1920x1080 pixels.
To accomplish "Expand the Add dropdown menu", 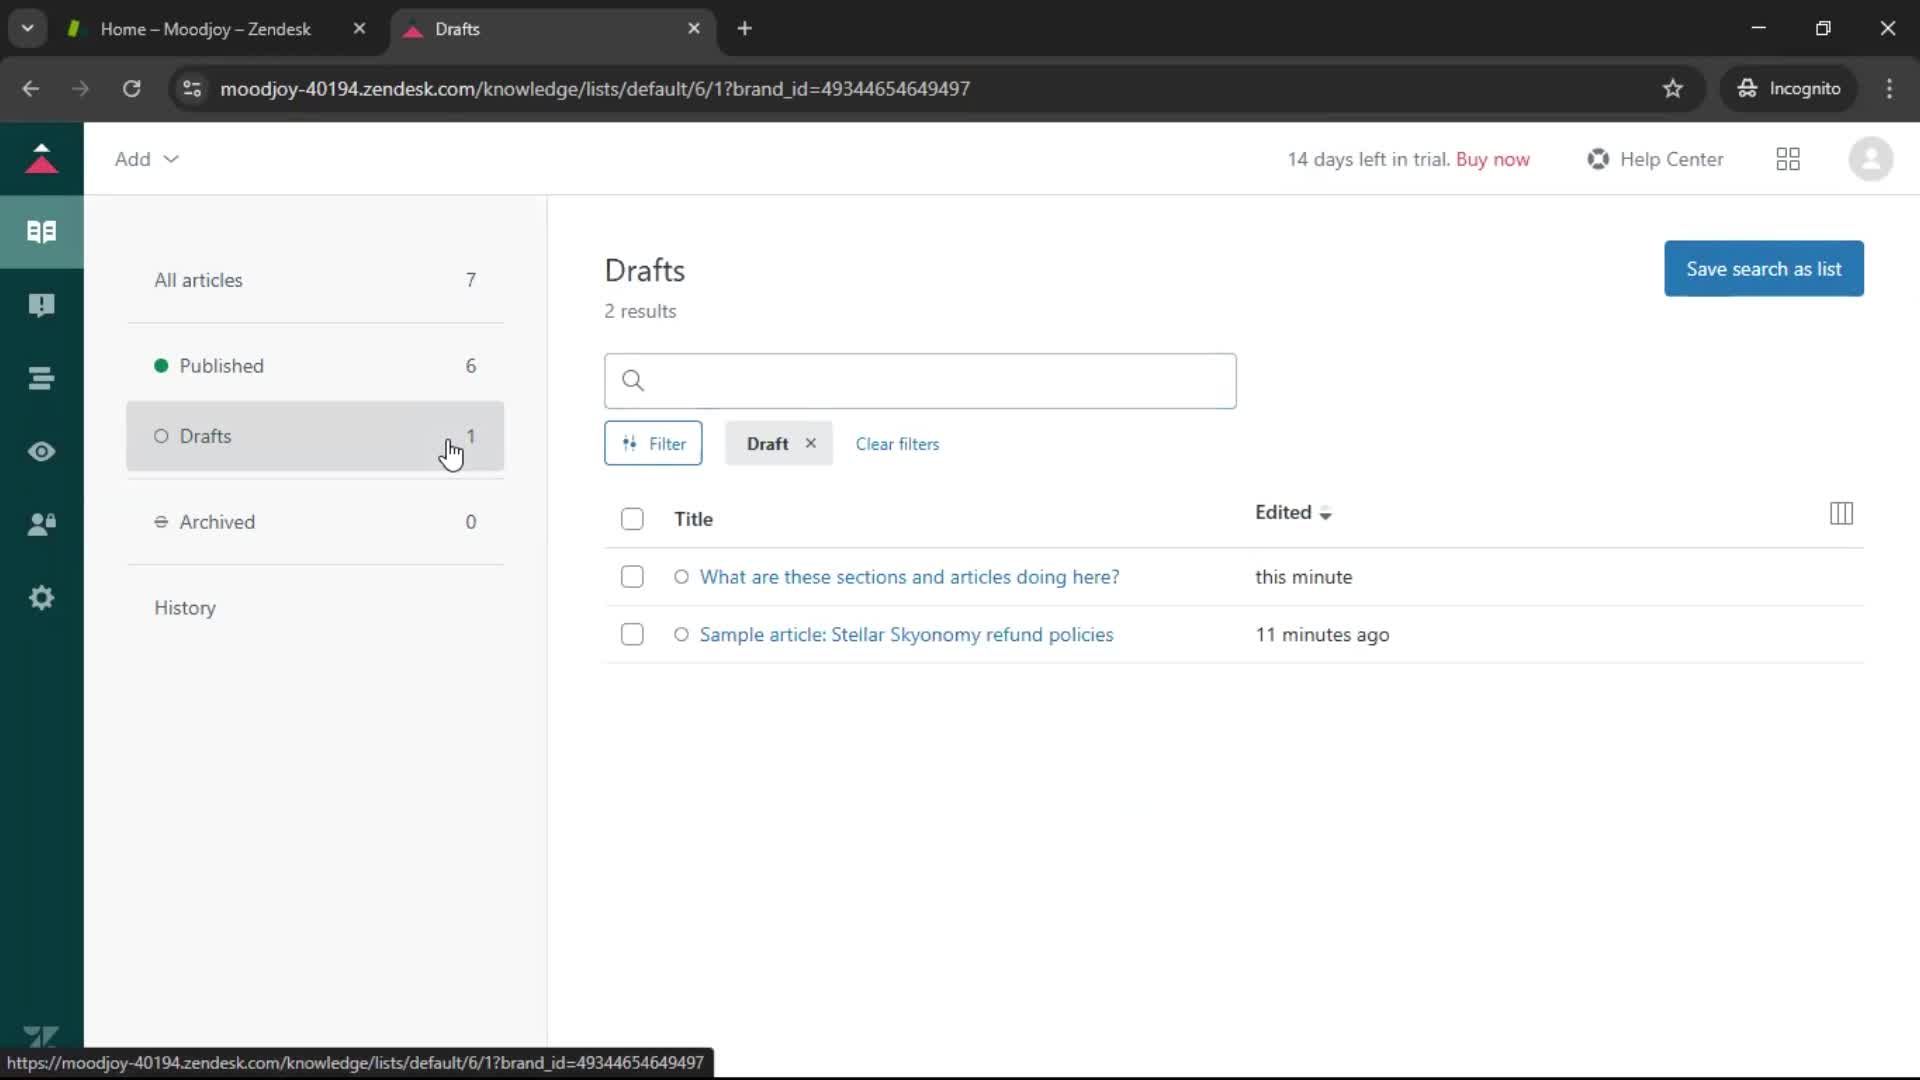I will [146, 159].
